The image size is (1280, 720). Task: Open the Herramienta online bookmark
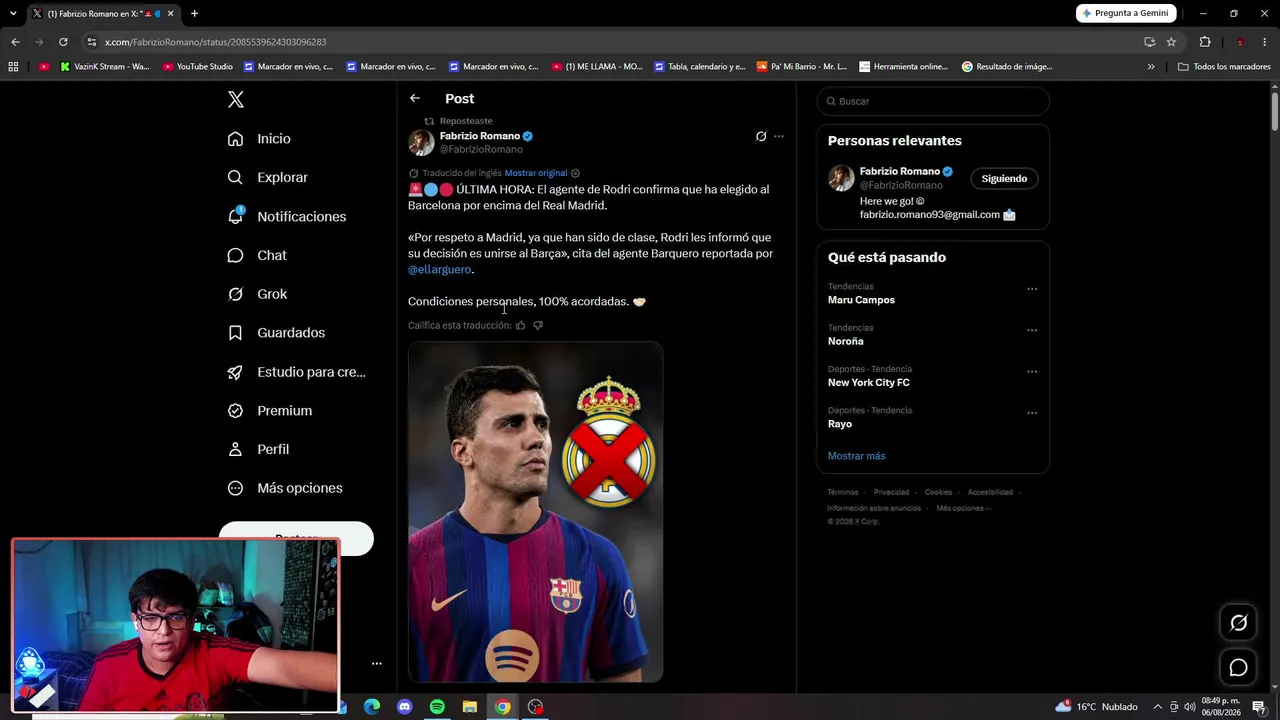[903, 67]
